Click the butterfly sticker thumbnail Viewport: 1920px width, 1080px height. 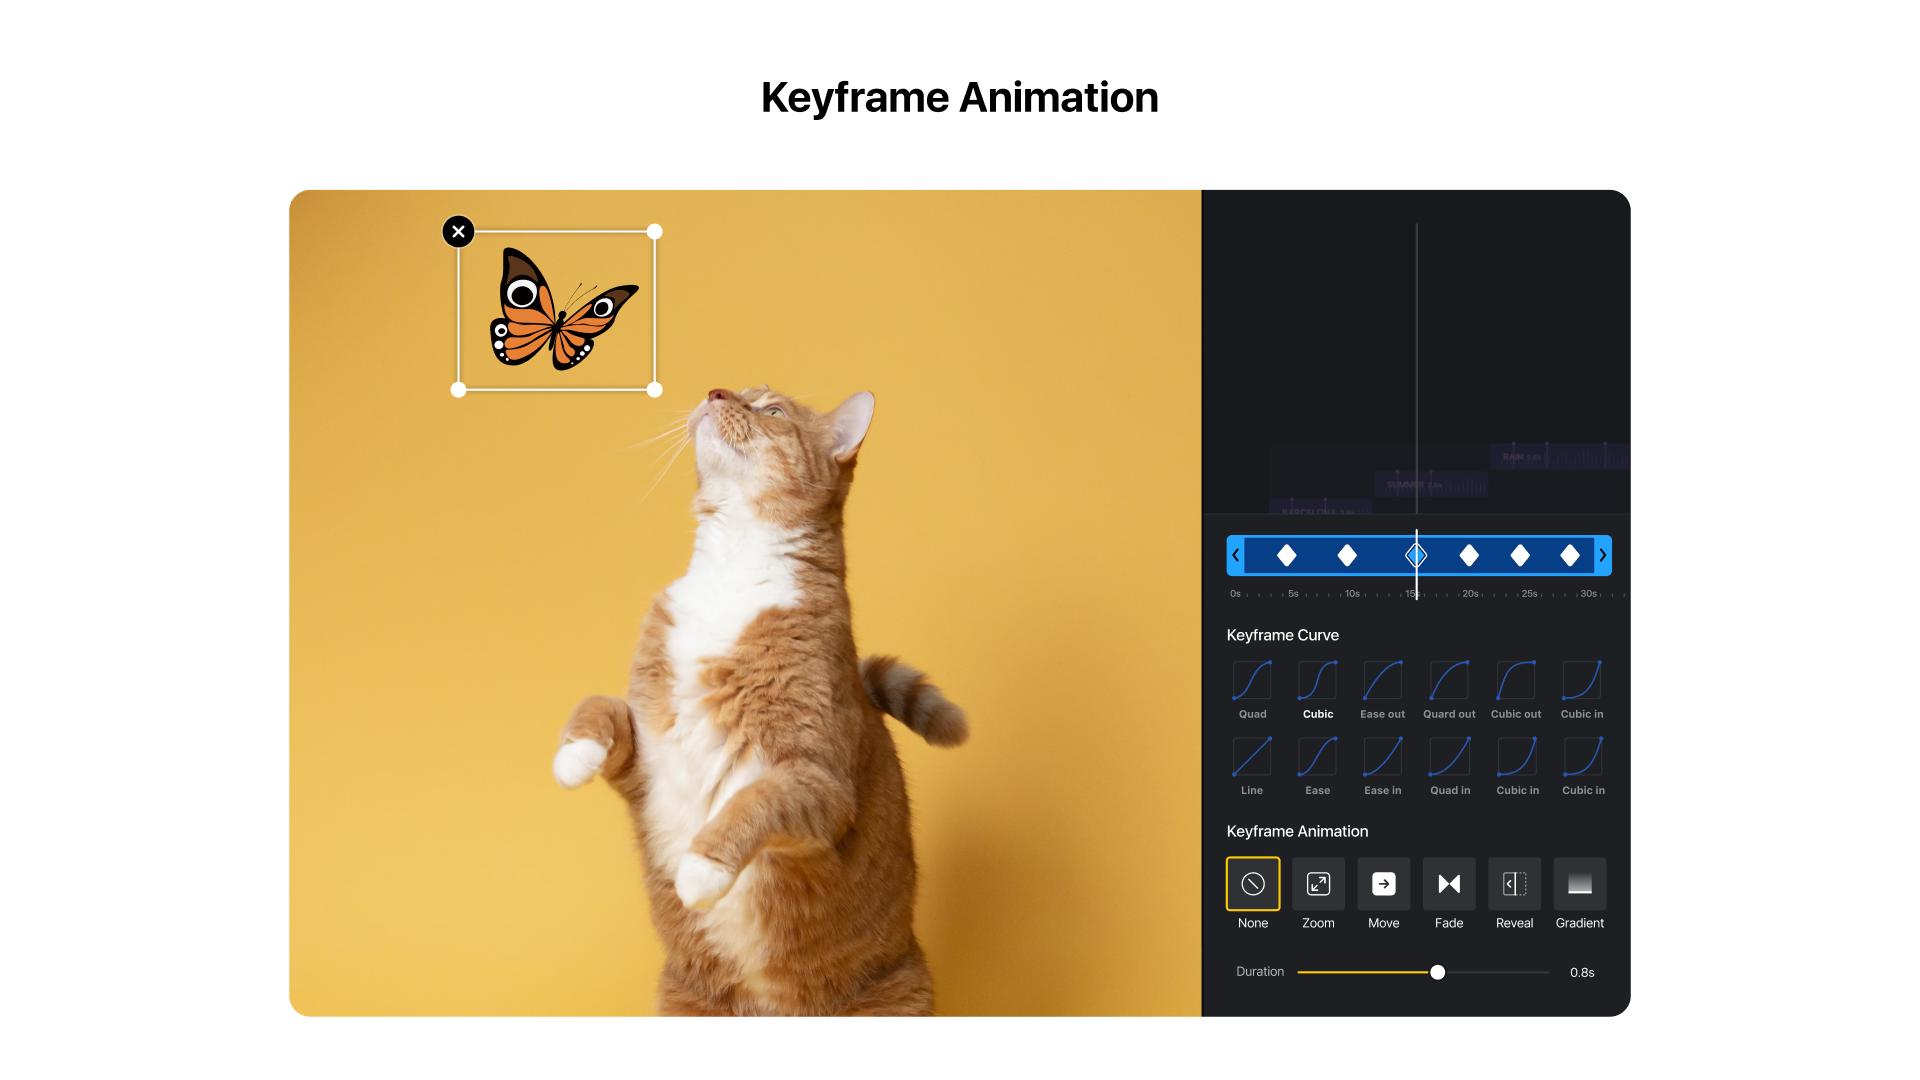point(558,309)
